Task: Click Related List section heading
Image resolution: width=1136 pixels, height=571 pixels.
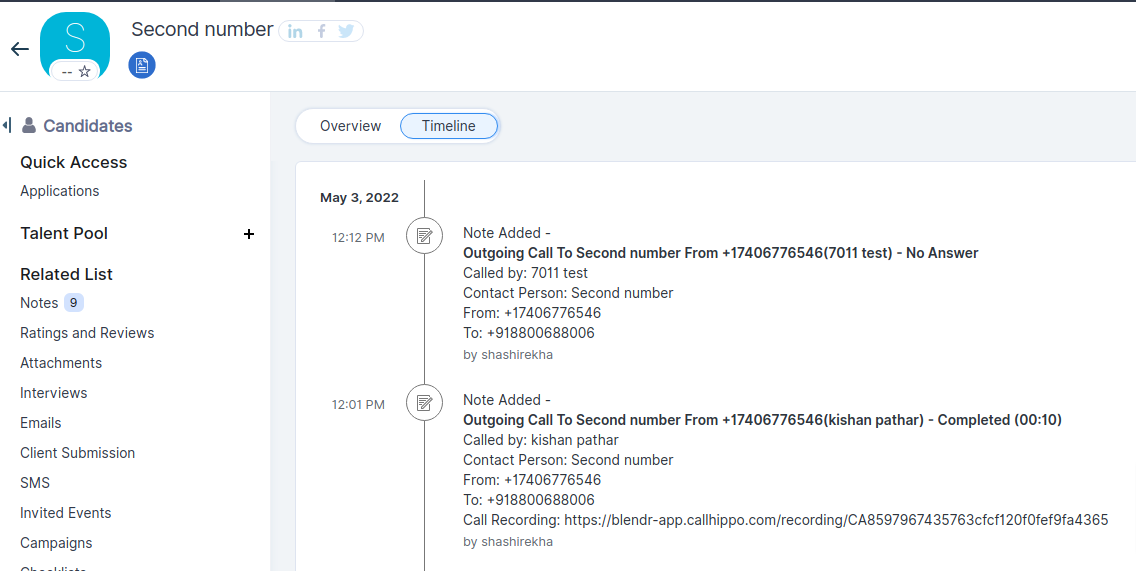Action: pyautogui.click(x=67, y=275)
